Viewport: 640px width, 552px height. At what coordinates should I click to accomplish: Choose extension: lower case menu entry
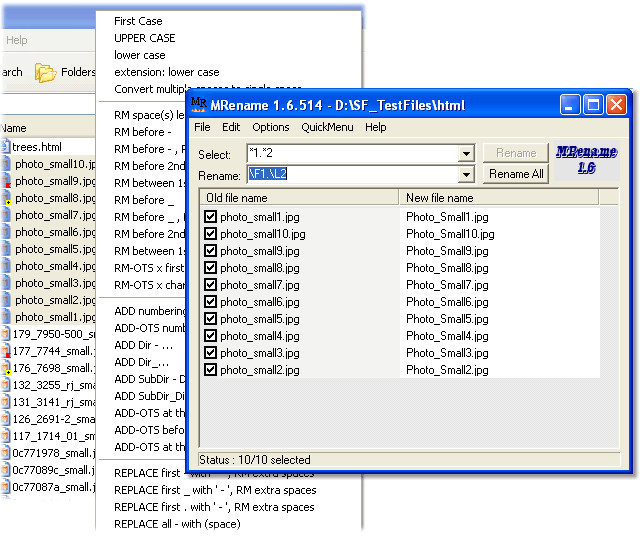pyautogui.click(x=167, y=72)
